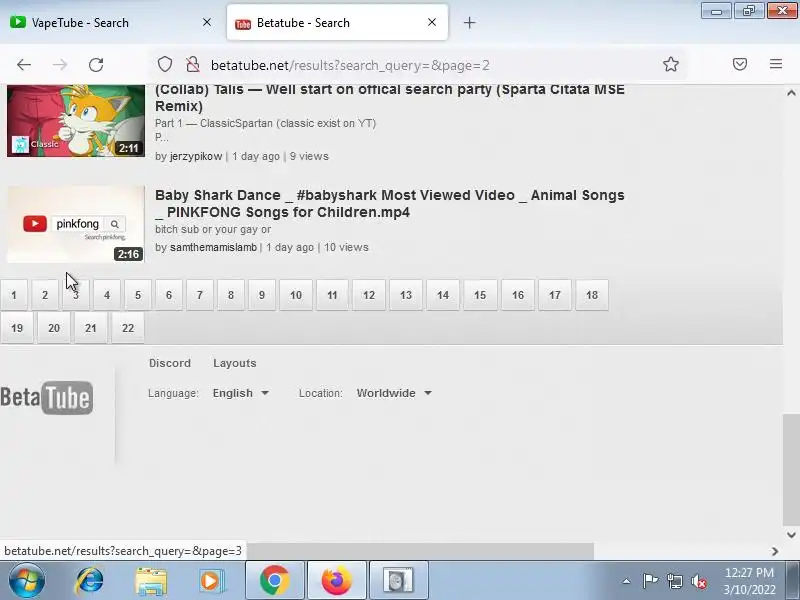Viewport: 800px width, 600px height.
Task: Click the browser back arrow
Action: click(x=23, y=65)
